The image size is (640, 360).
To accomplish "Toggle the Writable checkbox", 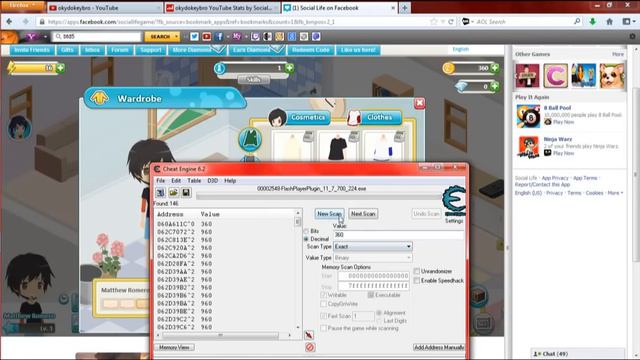I will click(324, 295).
